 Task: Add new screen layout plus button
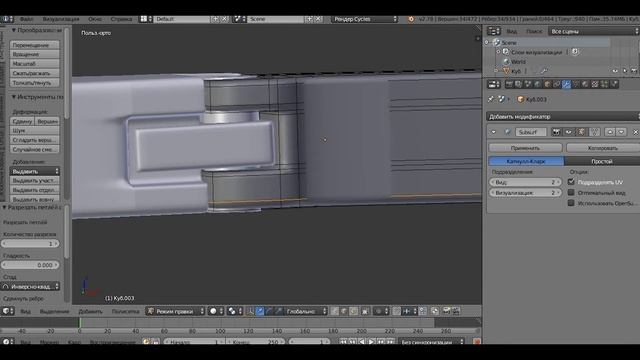tap(215, 19)
